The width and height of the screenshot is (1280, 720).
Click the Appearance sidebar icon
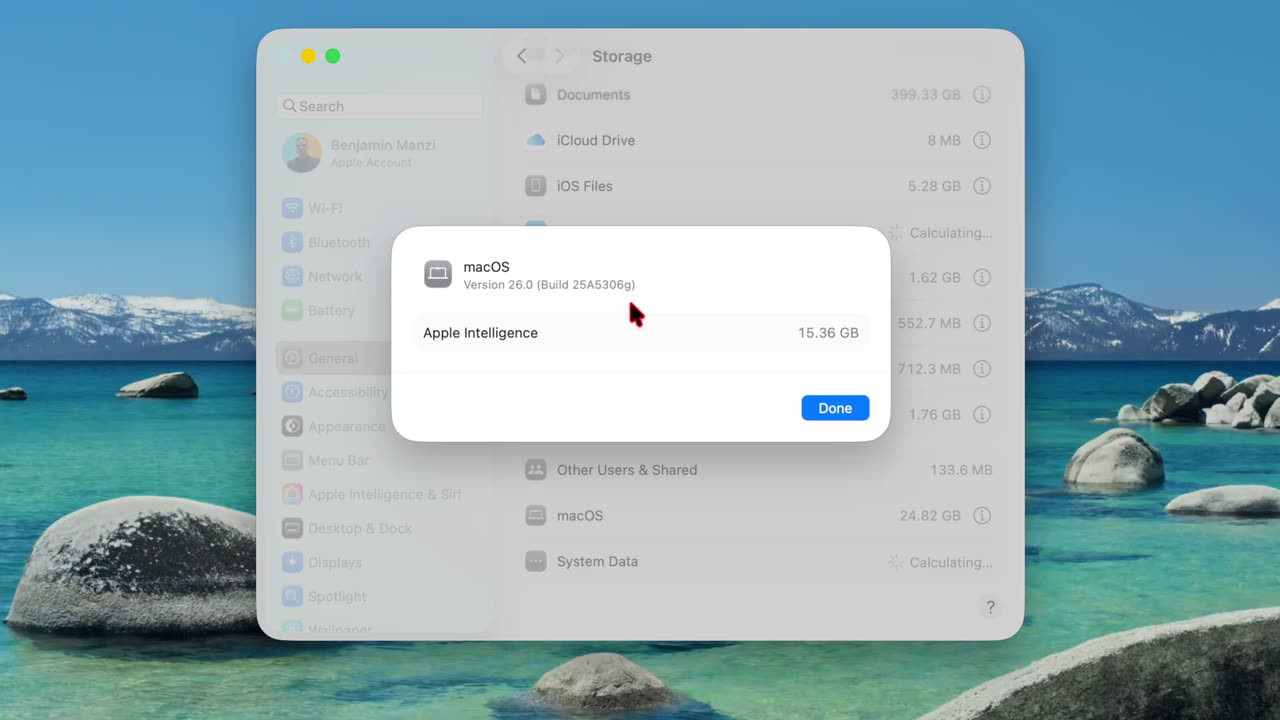[x=292, y=426]
